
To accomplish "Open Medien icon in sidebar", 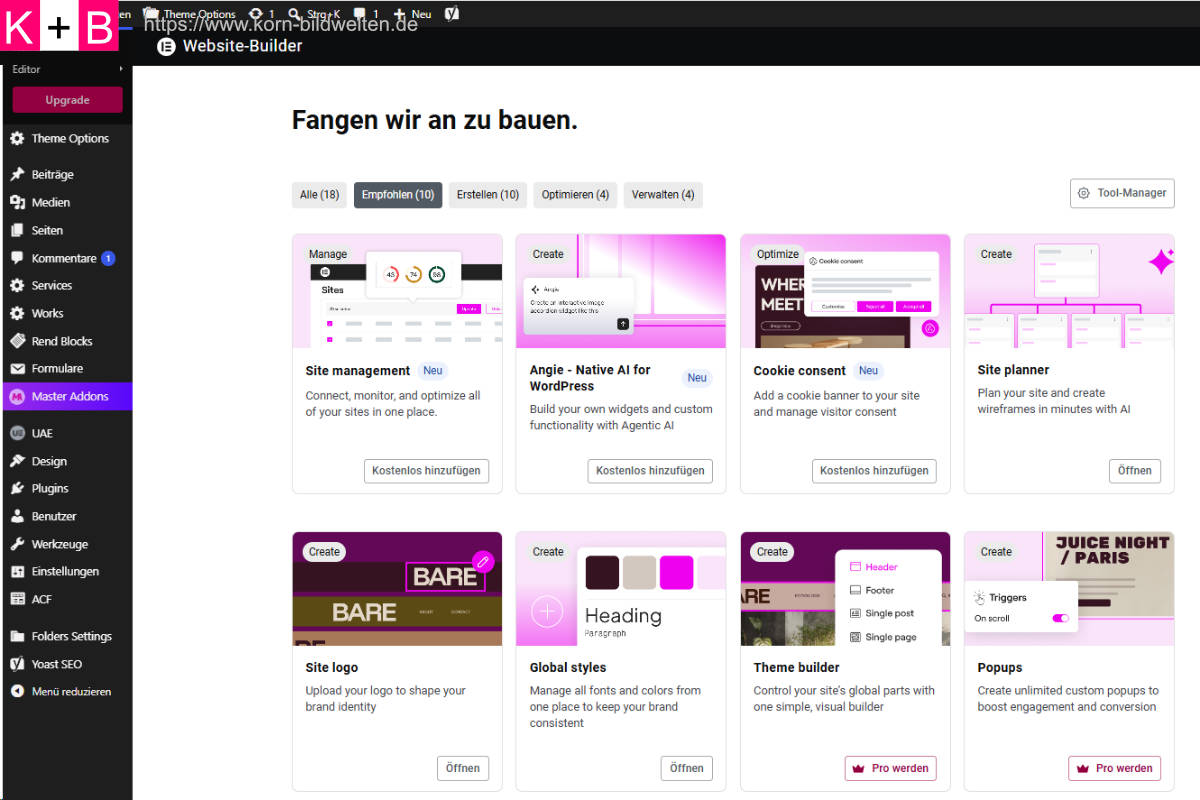I will click(17, 202).
